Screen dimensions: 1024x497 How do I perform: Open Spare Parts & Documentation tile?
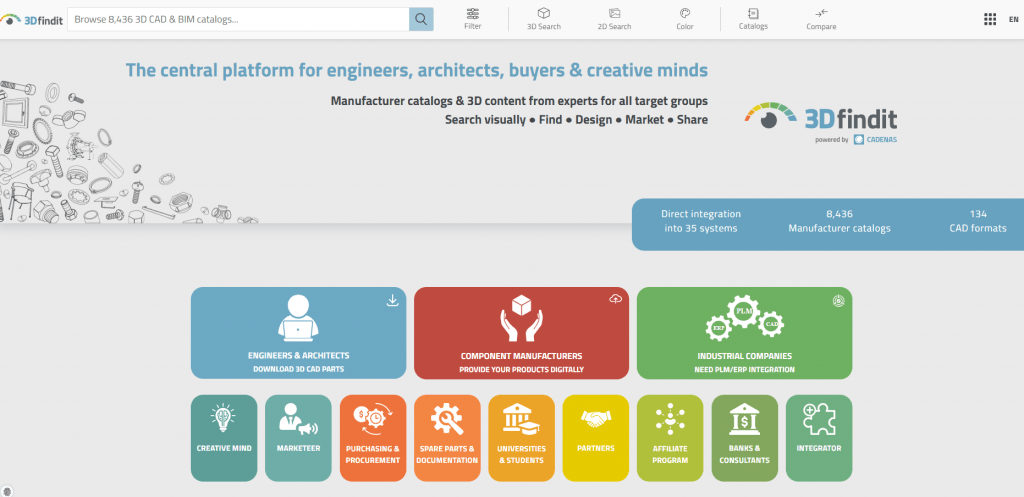446,438
